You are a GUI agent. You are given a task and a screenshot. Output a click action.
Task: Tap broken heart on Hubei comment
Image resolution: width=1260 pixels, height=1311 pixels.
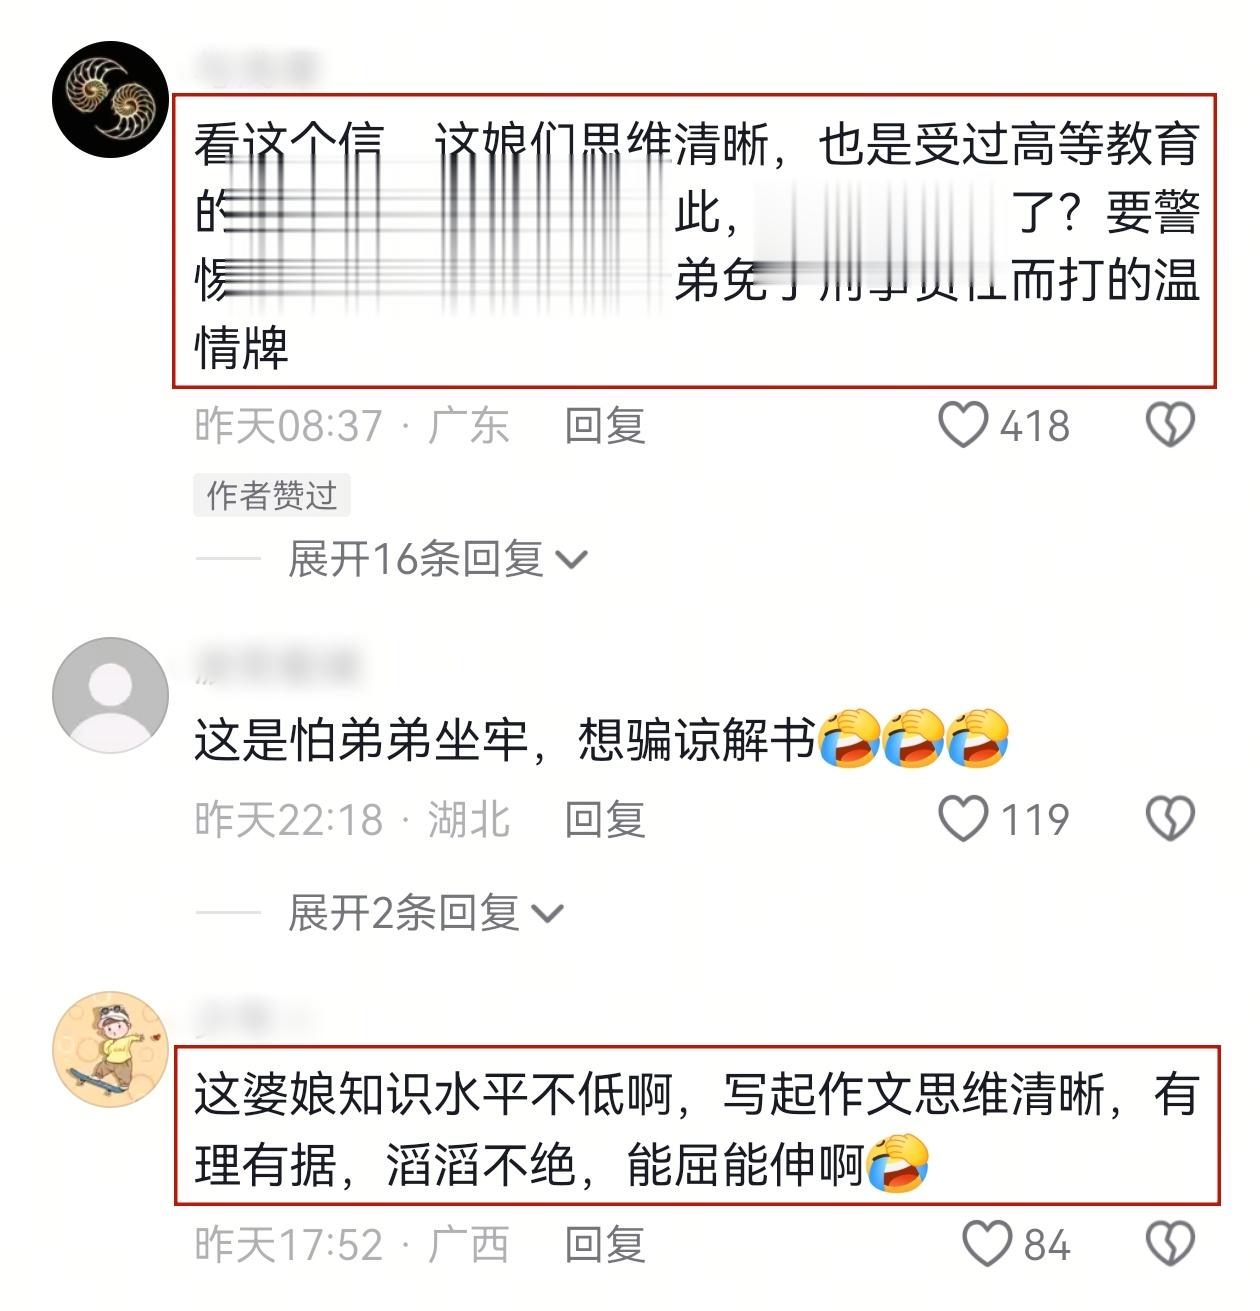[x=1169, y=819]
